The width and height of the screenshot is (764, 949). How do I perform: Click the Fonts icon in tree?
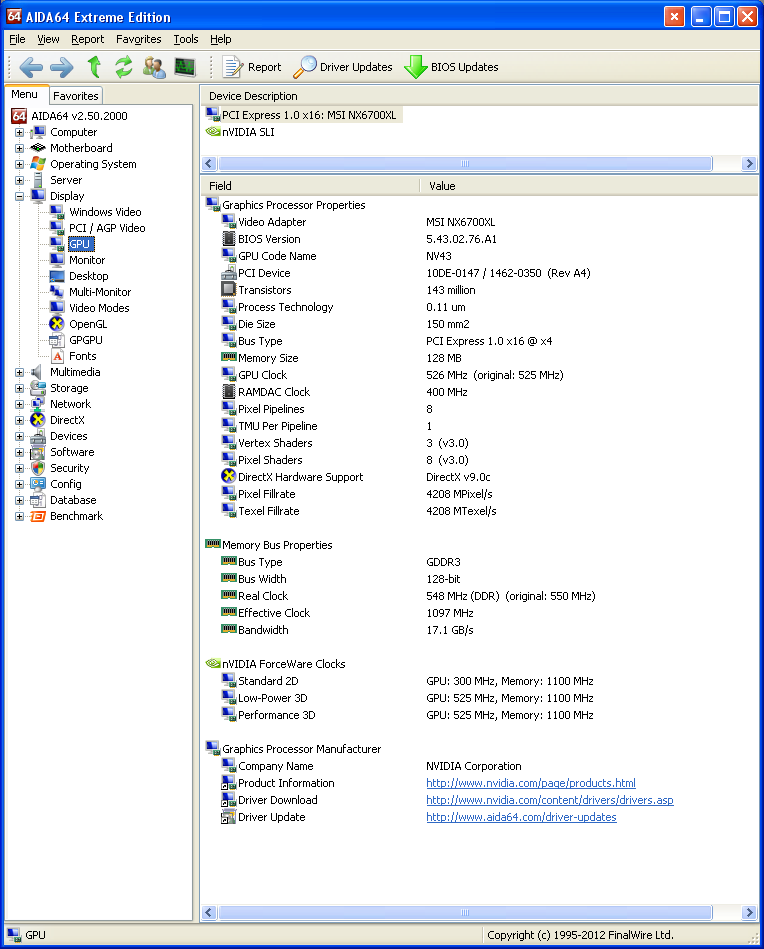point(57,356)
